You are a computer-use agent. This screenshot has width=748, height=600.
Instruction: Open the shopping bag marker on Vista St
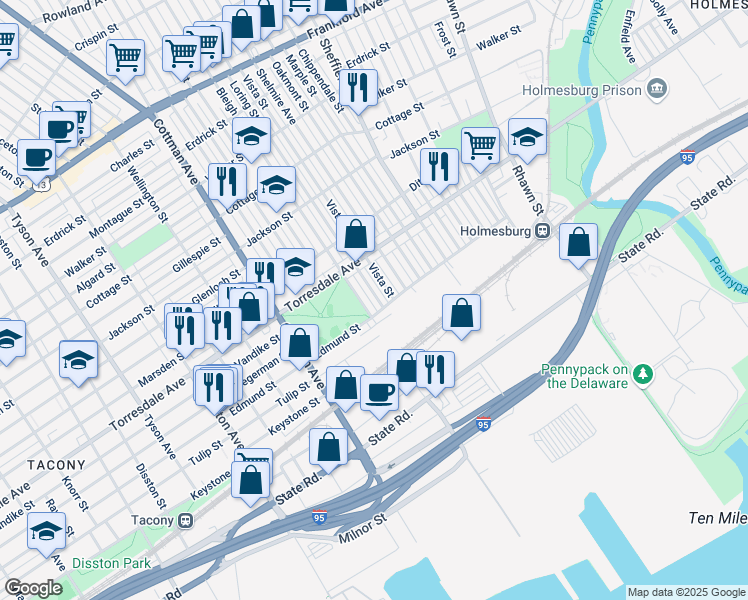point(355,235)
